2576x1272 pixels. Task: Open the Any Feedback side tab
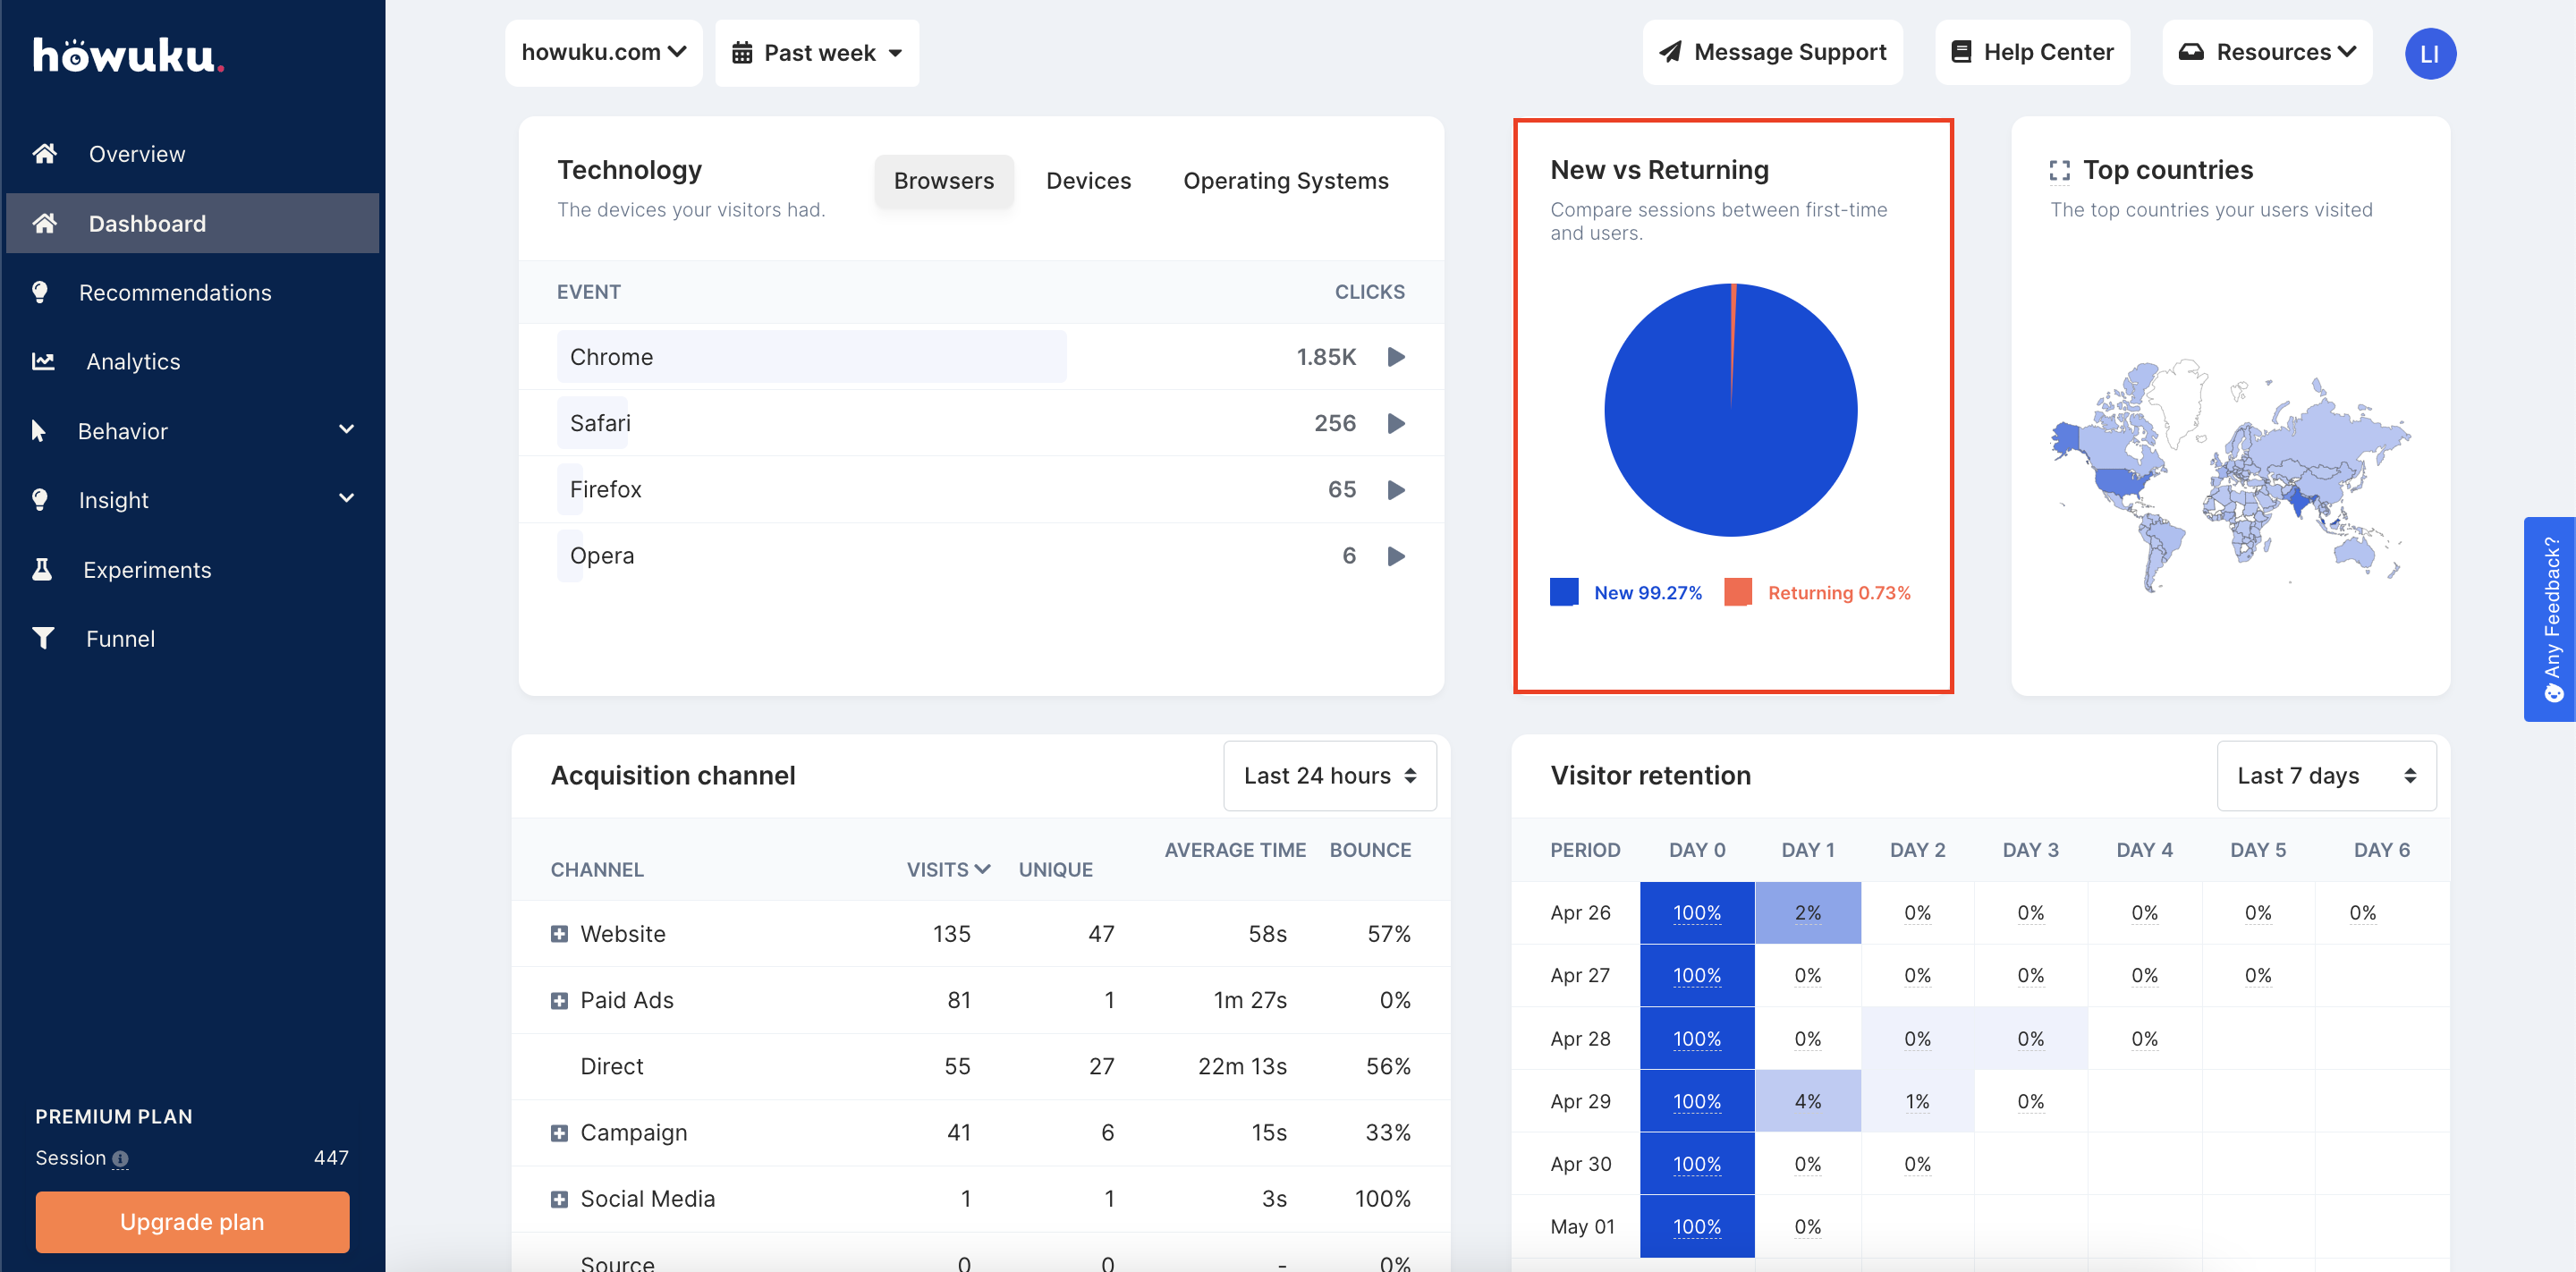[2550, 618]
